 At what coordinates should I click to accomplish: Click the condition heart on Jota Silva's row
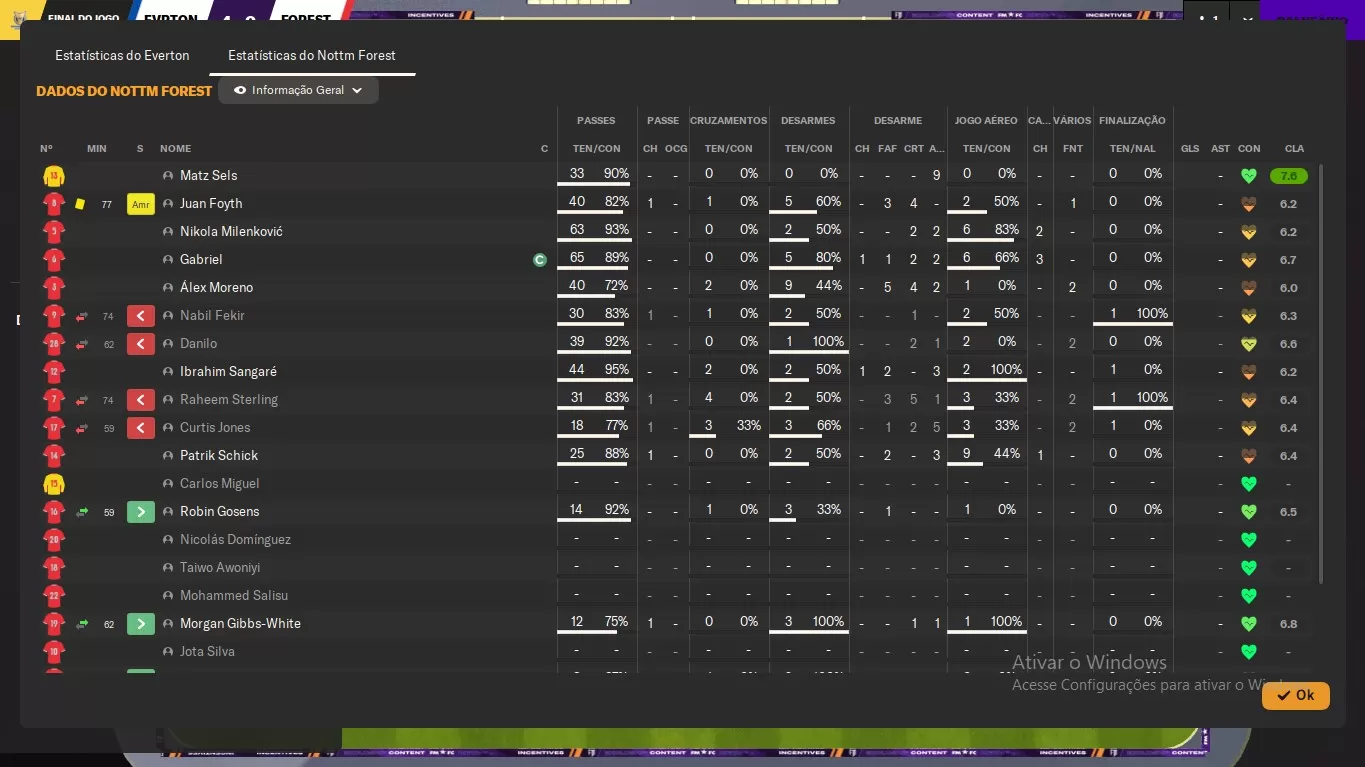tap(1248, 652)
